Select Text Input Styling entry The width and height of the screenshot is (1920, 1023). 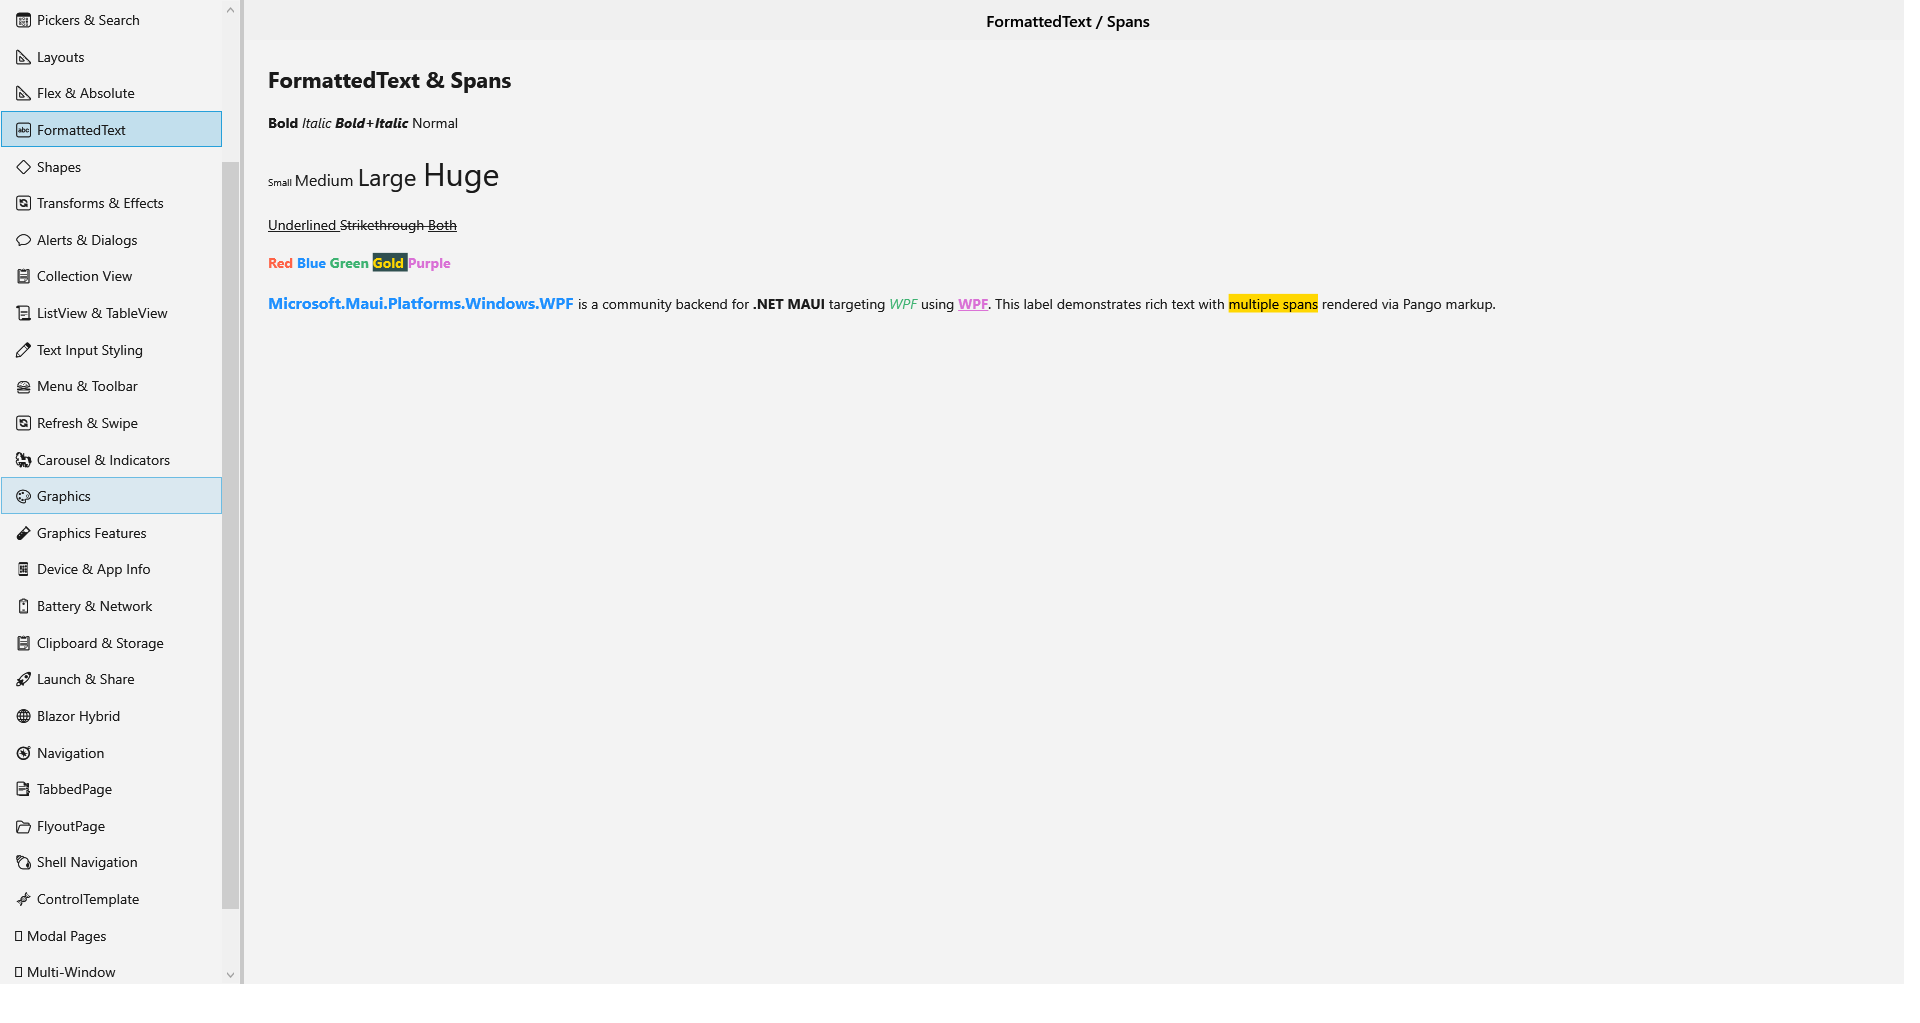111,350
